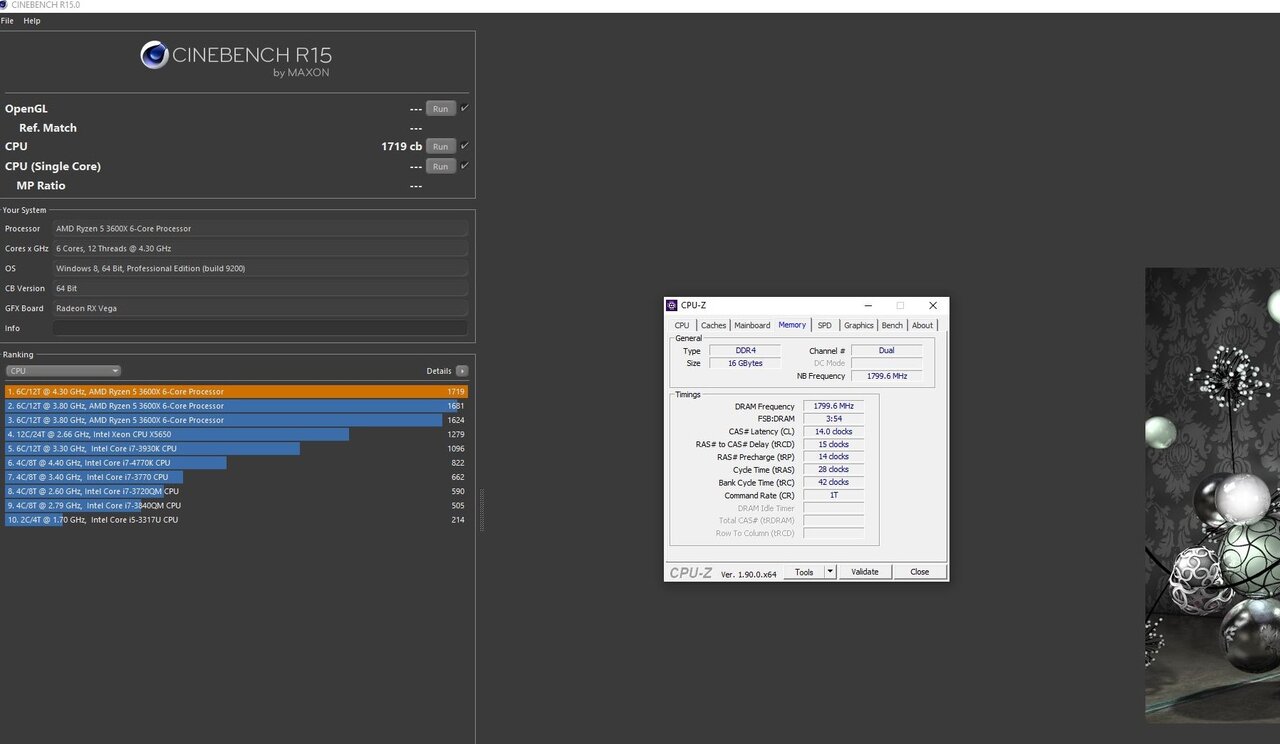The height and width of the screenshot is (744, 1280).
Task: Click the Validate button in CPU-Z
Action: click(x=865, y=572)
